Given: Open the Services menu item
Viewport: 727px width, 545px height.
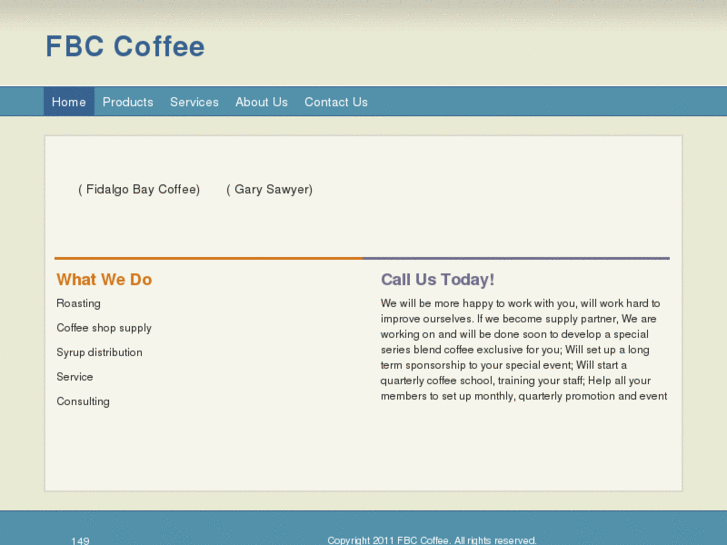Looking at the screenshot, I should tap(194, 102).
